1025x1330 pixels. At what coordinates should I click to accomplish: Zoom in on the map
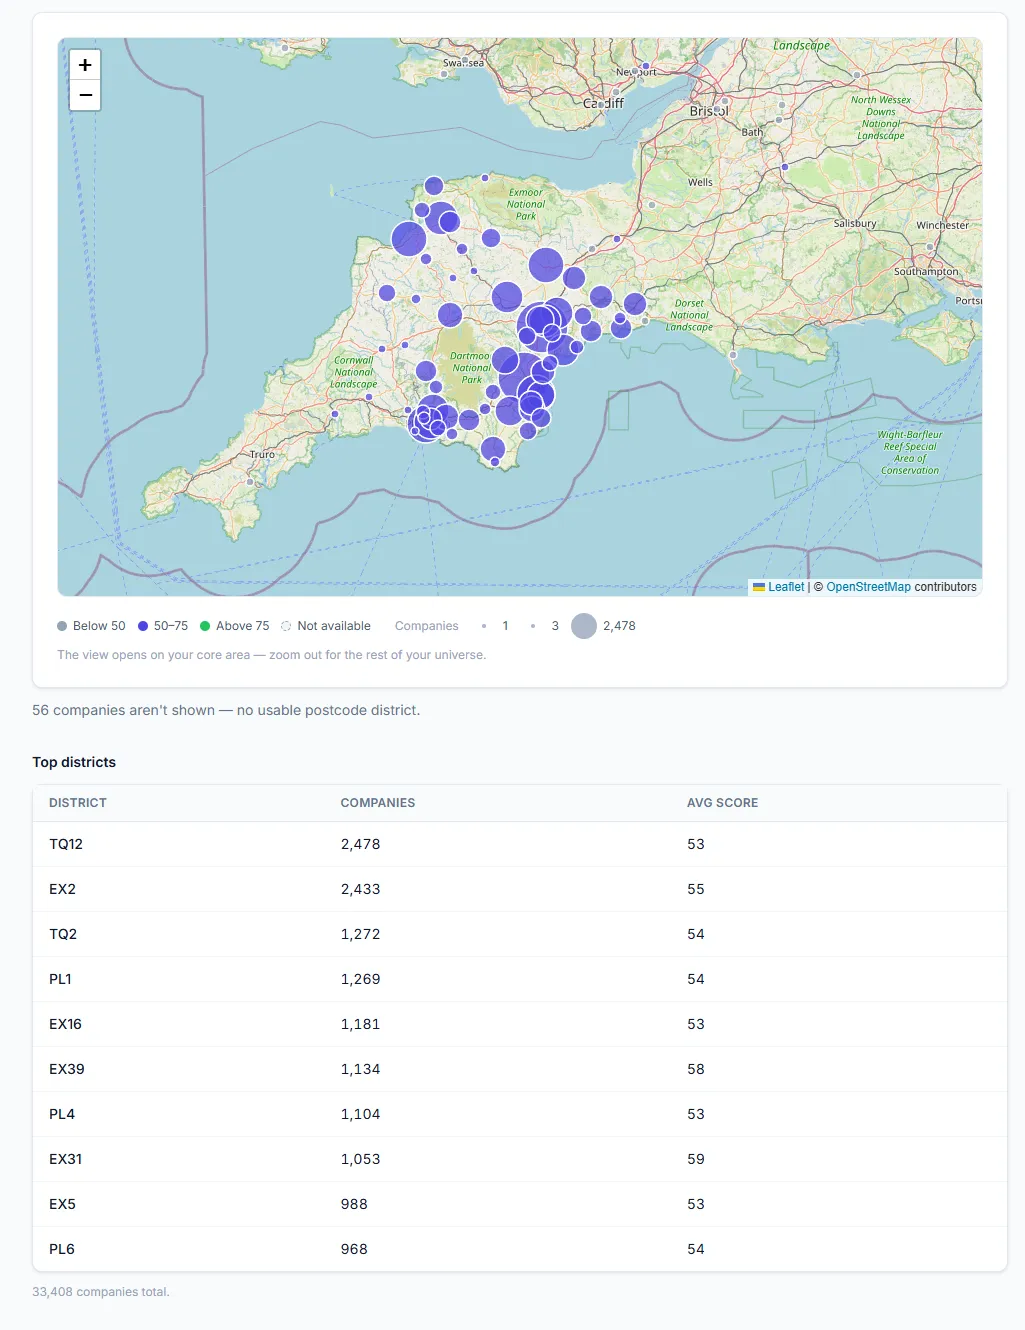pyautogui.click(x=85, y=65)
